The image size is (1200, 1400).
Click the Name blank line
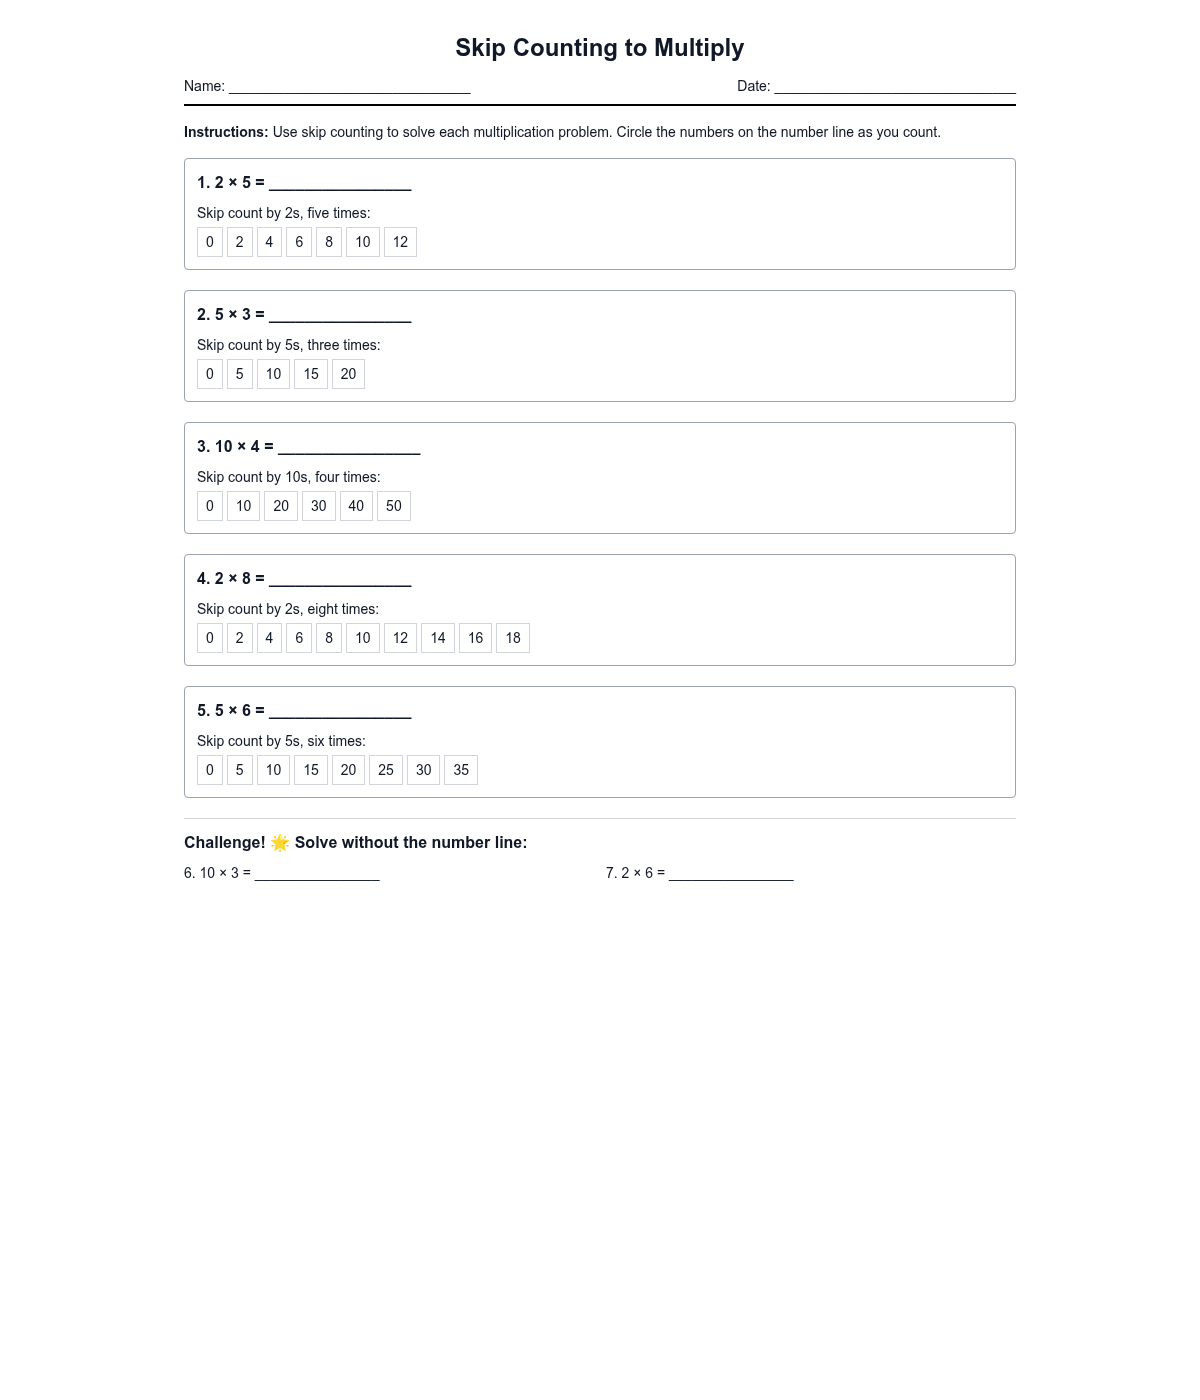(x=349, y=86)
